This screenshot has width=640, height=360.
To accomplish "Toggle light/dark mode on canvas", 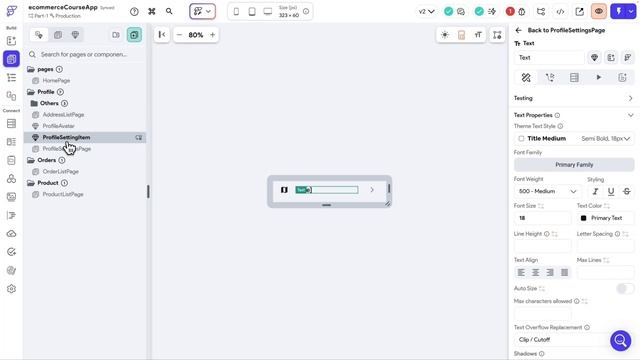I will point(445,35).
